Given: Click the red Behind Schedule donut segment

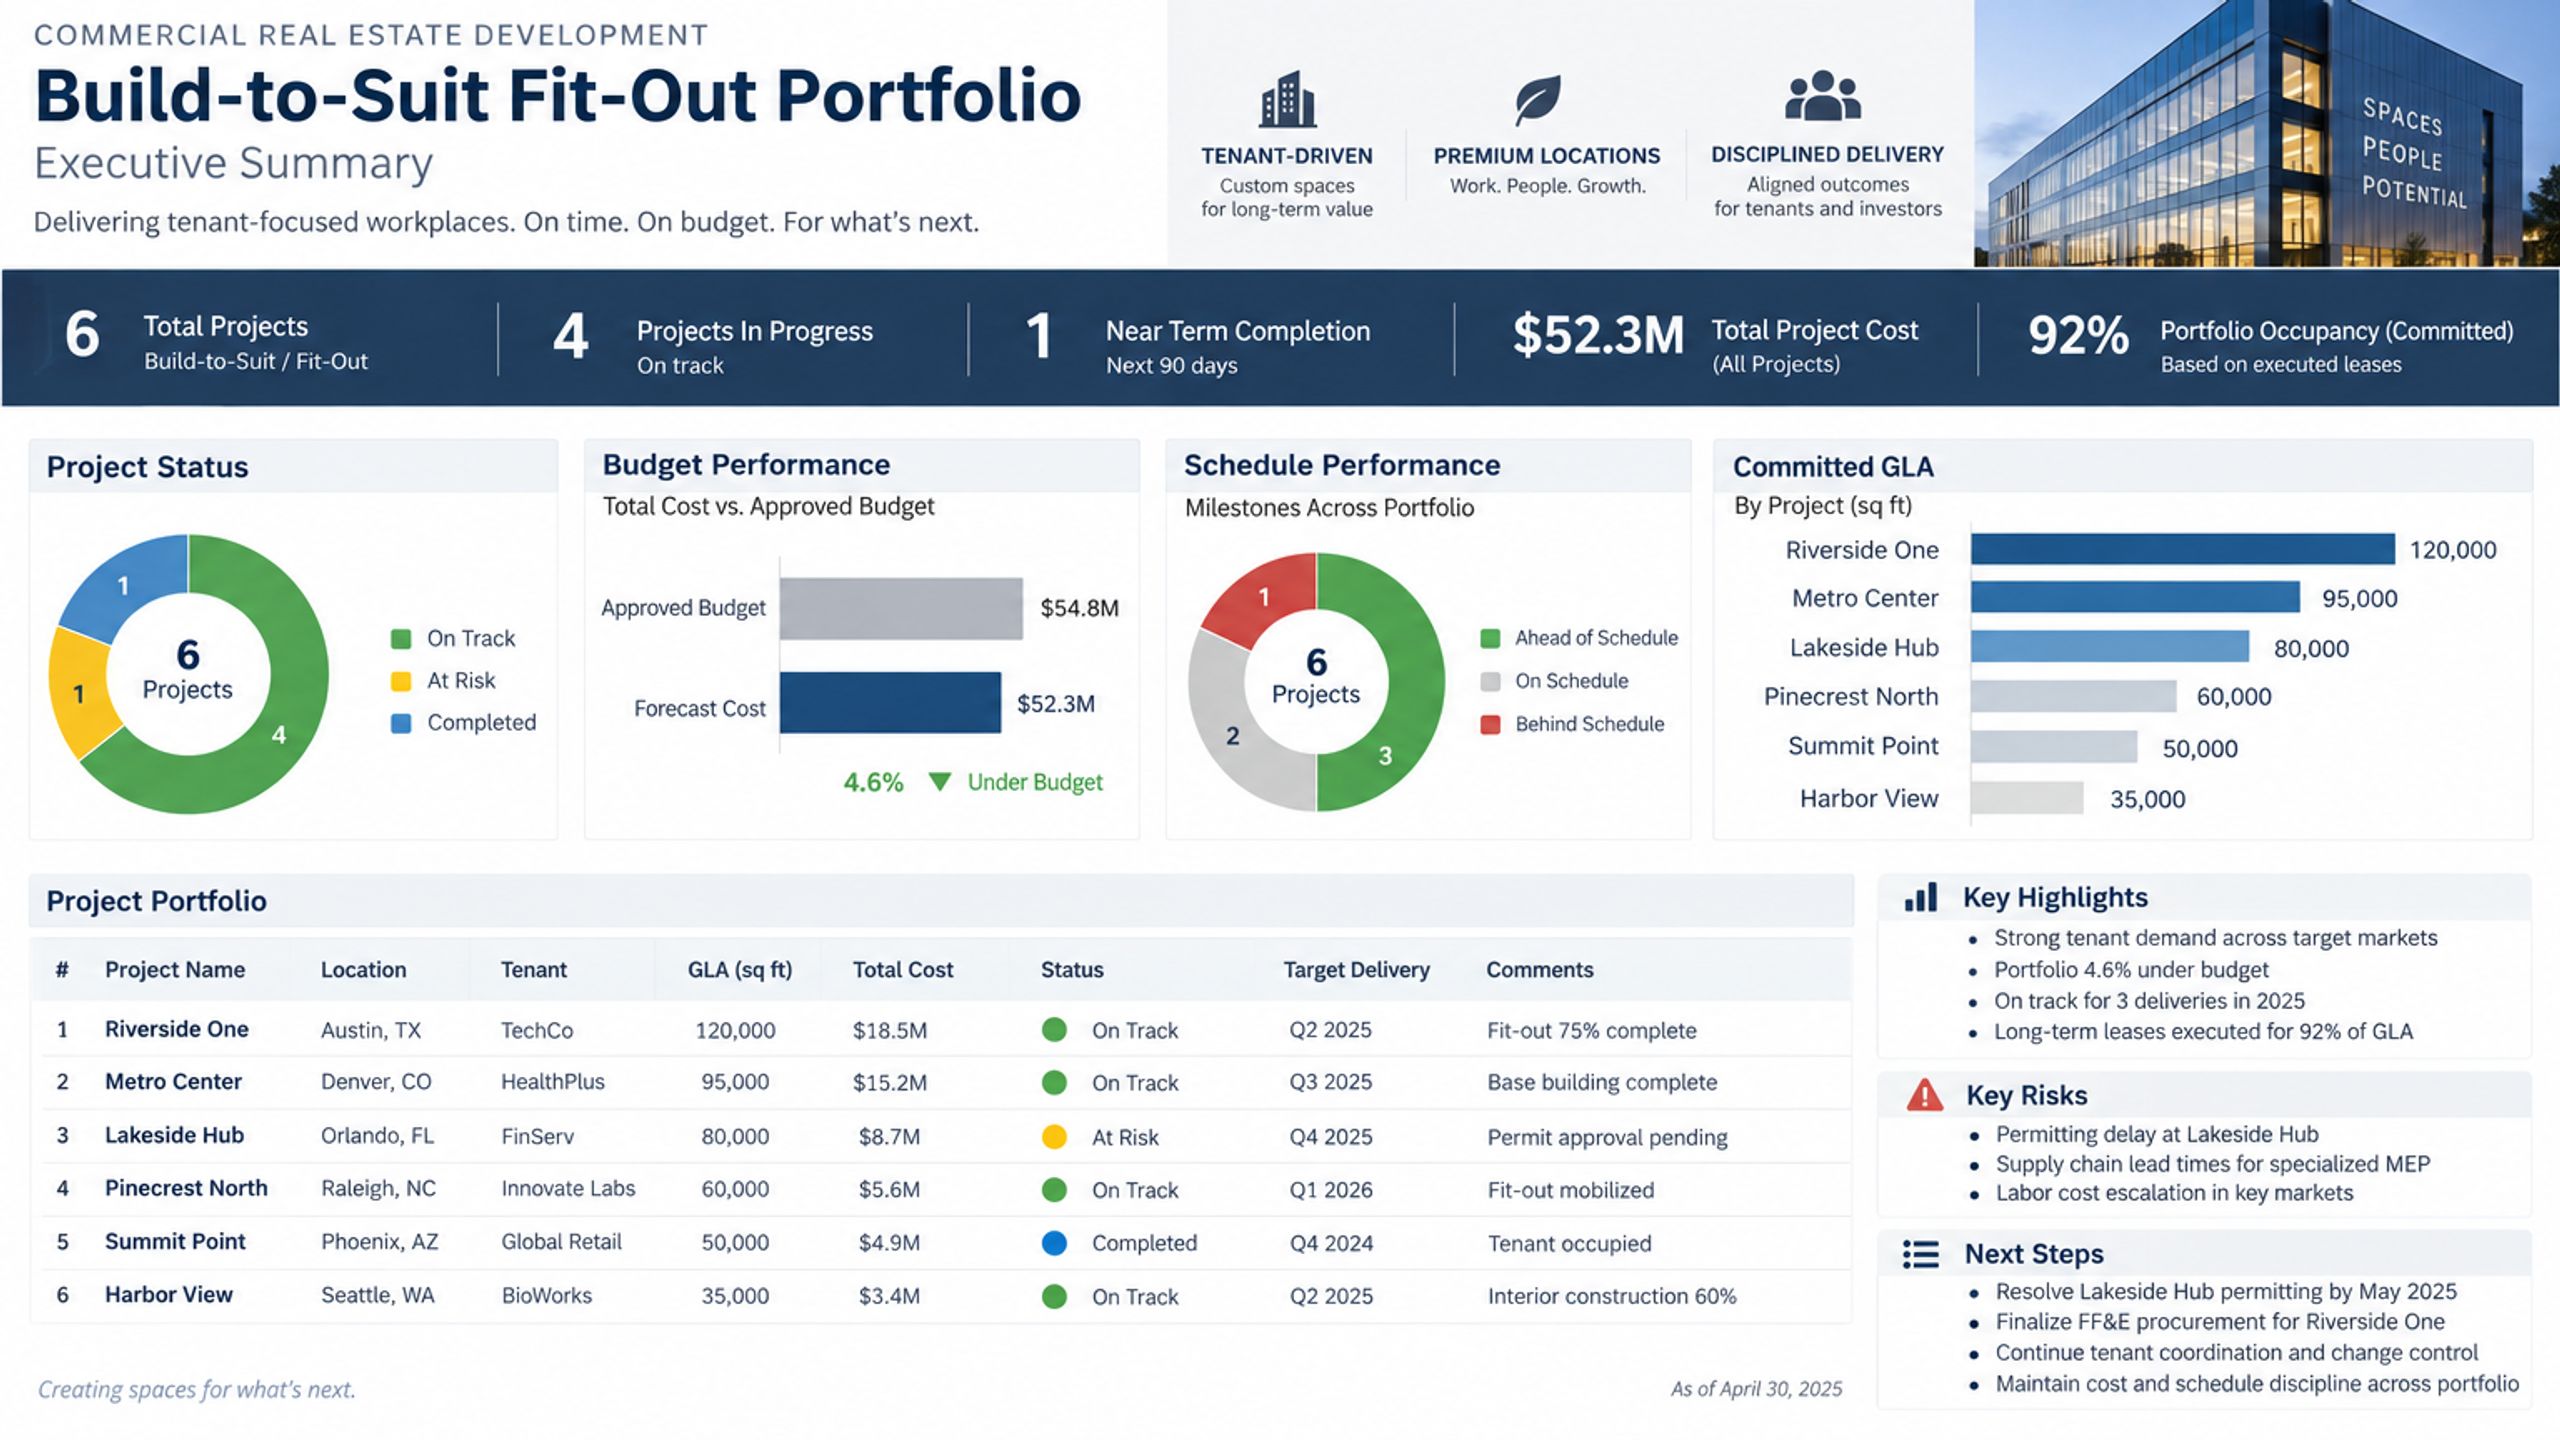Looking at the screenshot, I should [x=1265, y=596].
